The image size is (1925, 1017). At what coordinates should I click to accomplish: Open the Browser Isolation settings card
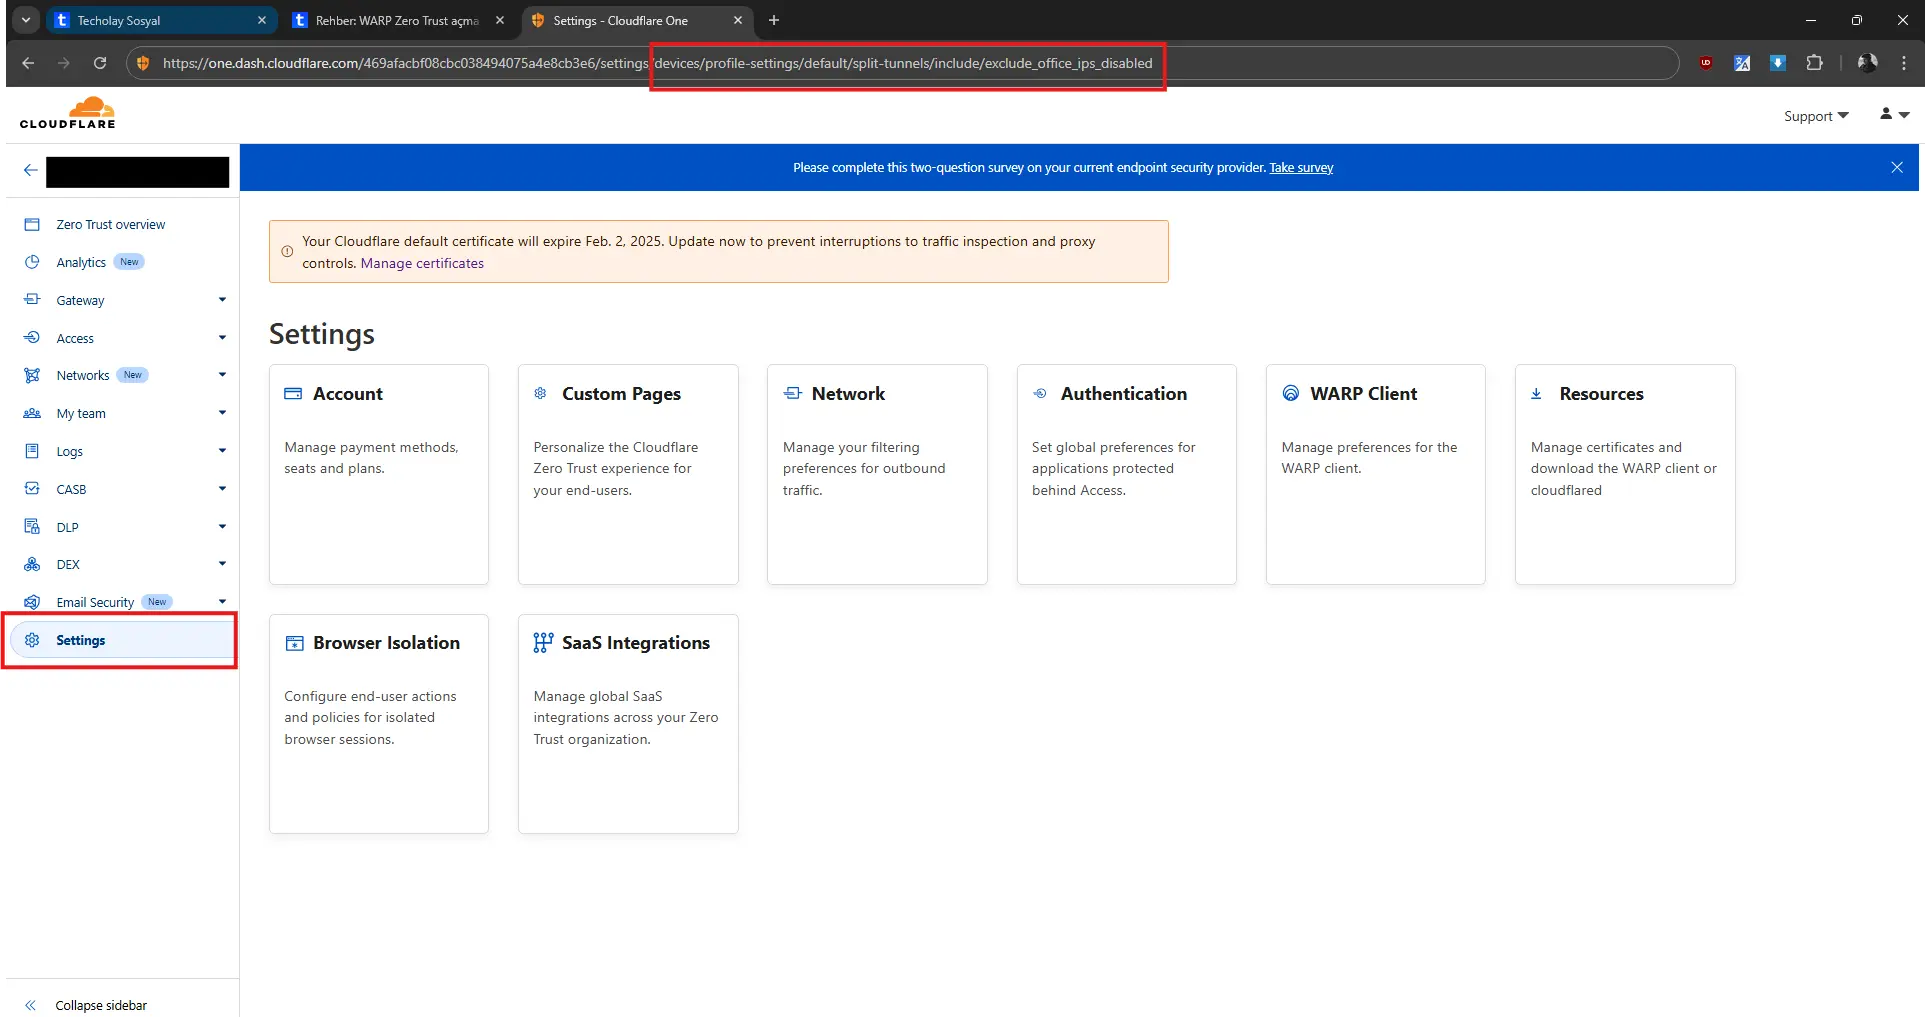click(x=379, y=724)
